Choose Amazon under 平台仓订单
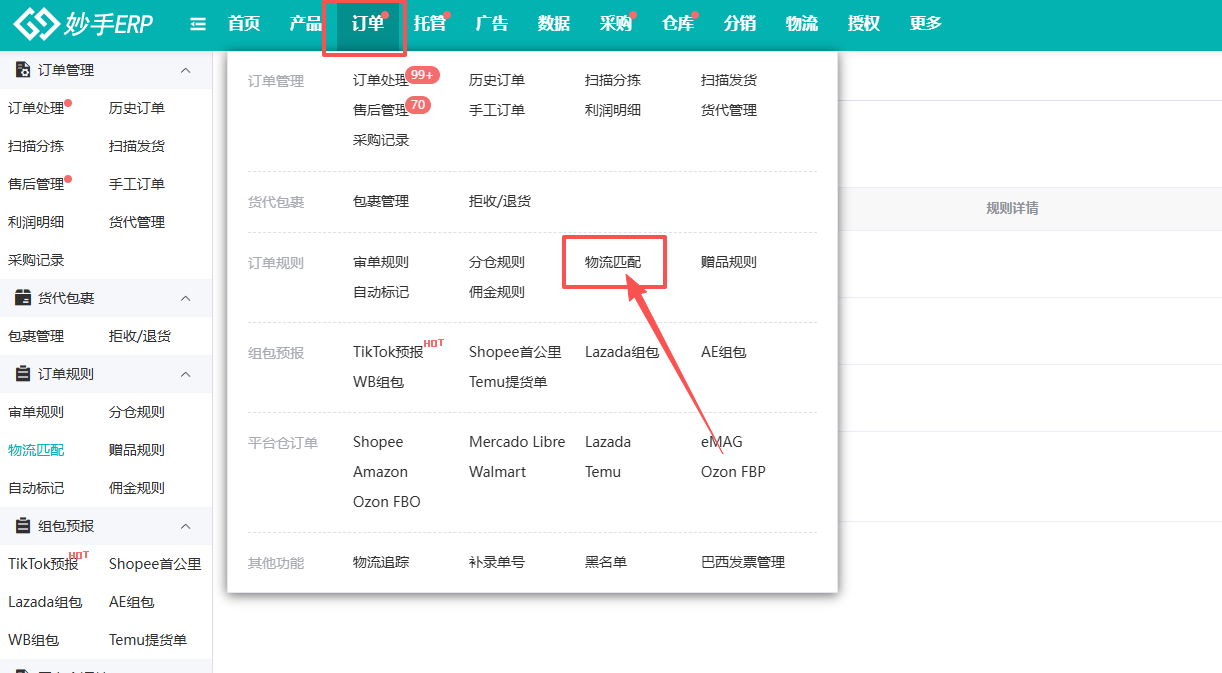This screenshot has height=673, width=1222. (x=380, y=472)
